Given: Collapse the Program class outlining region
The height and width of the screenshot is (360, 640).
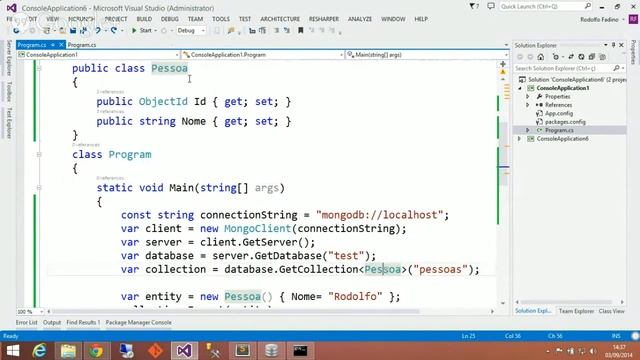Looking at the screenshot, I should (x=39, y=155).
